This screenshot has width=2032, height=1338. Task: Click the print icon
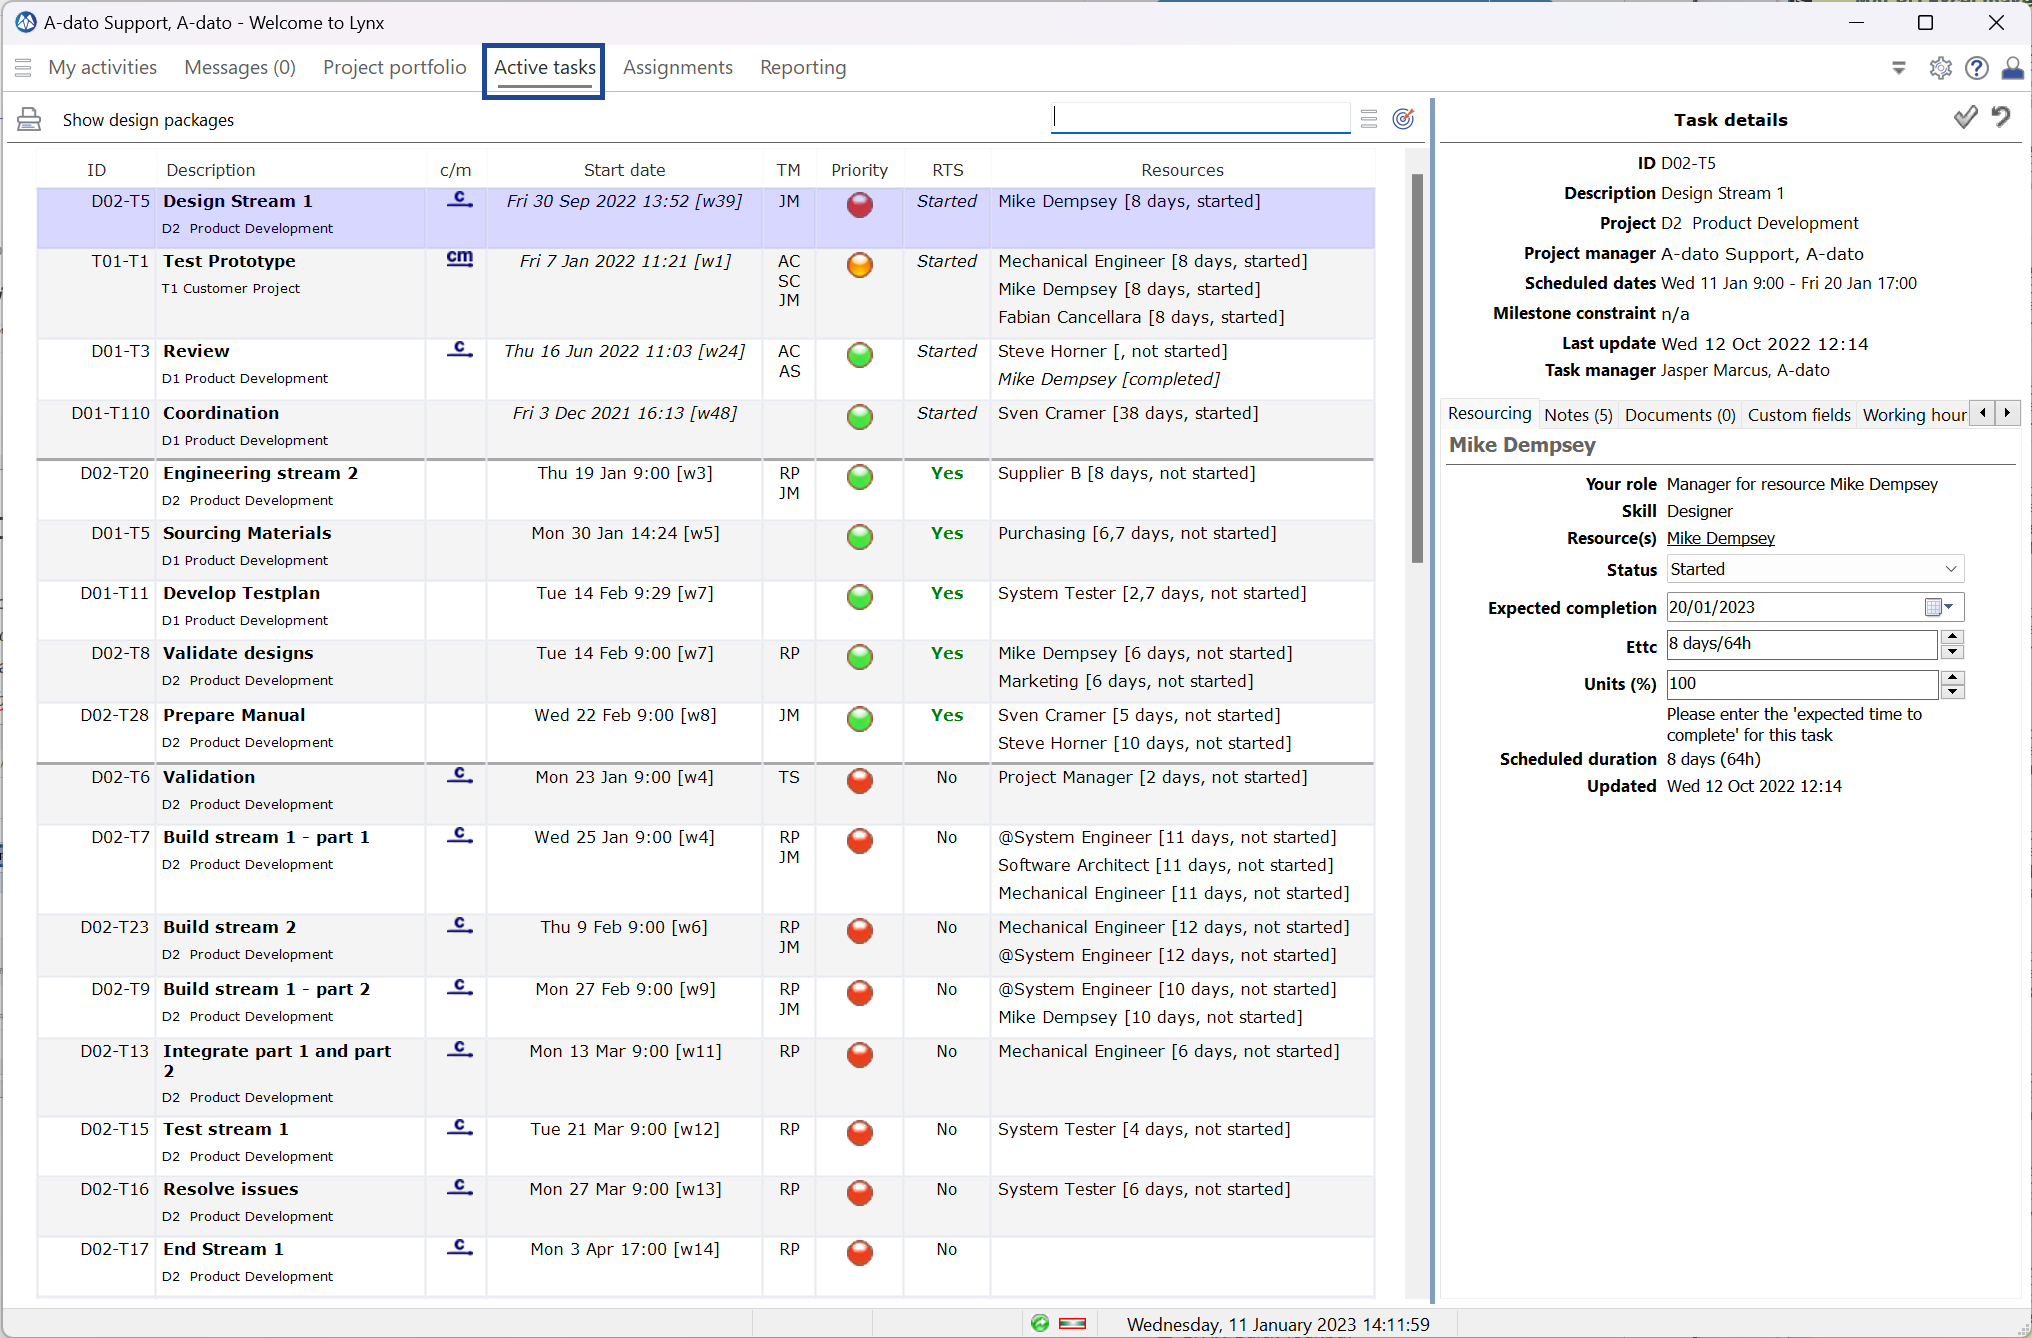29,120
